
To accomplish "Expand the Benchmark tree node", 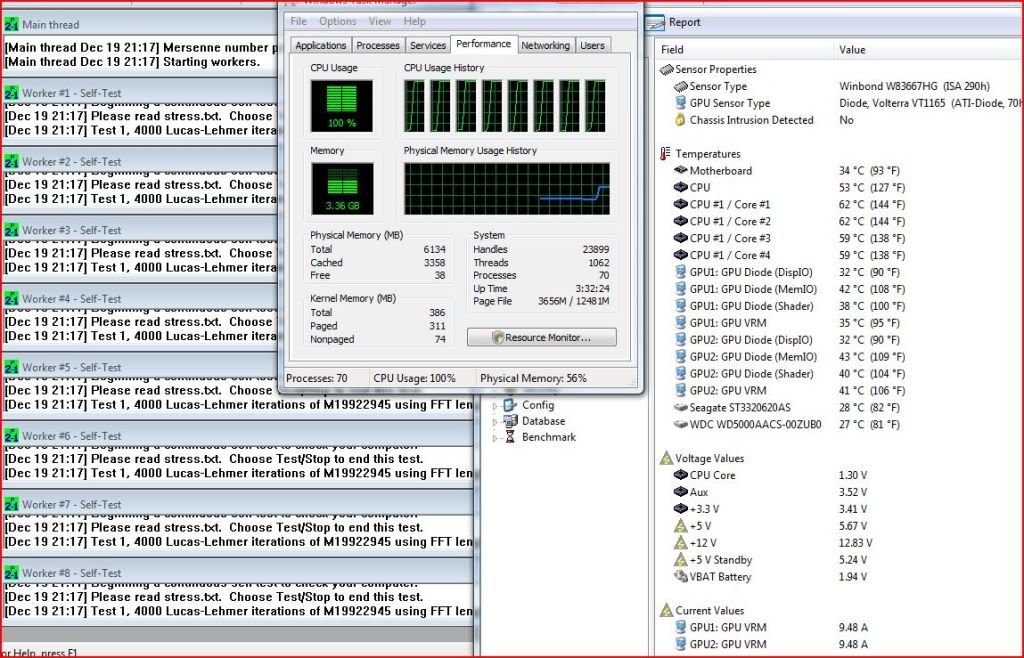I will (x=493, y=438).
